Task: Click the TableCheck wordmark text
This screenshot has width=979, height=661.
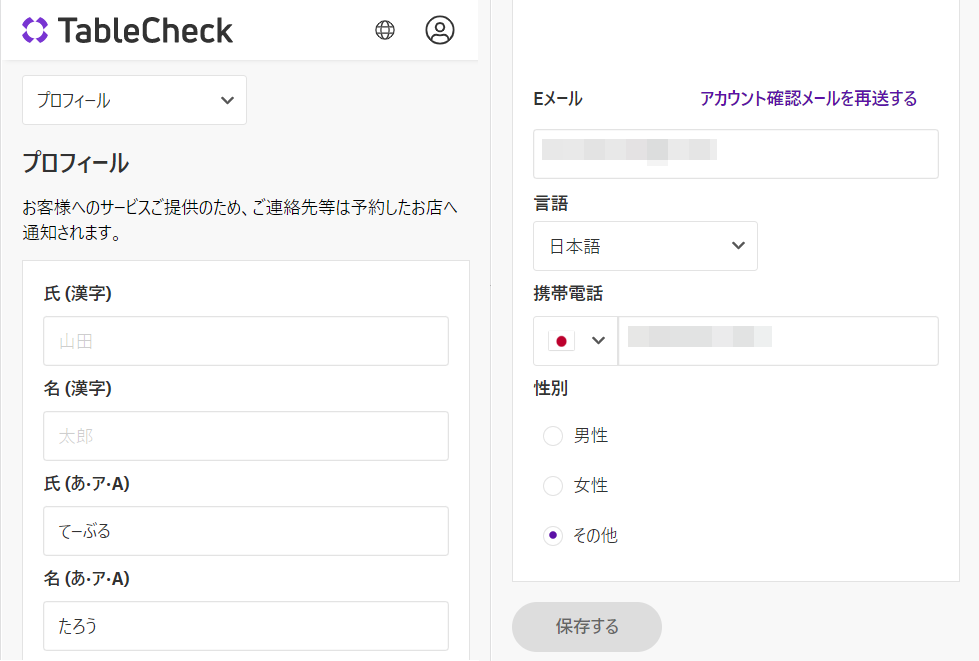Action: pos(145,30)
